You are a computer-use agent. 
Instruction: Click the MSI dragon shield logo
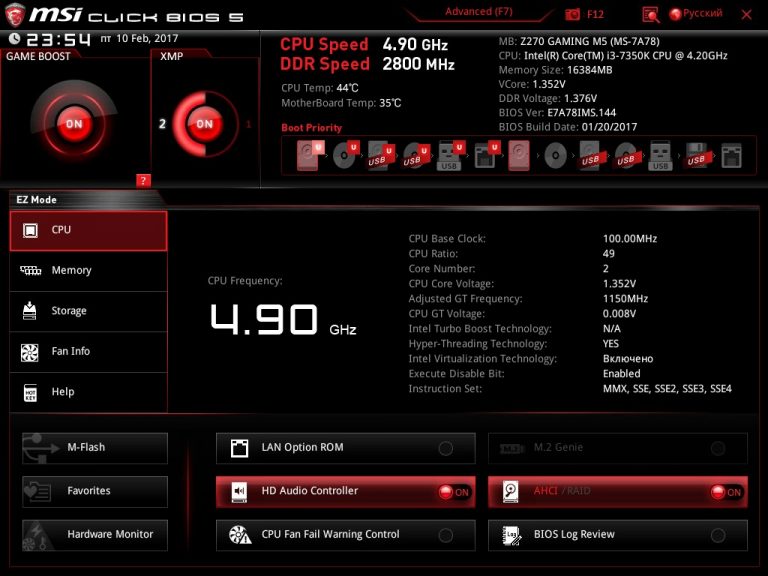point(15,15)
